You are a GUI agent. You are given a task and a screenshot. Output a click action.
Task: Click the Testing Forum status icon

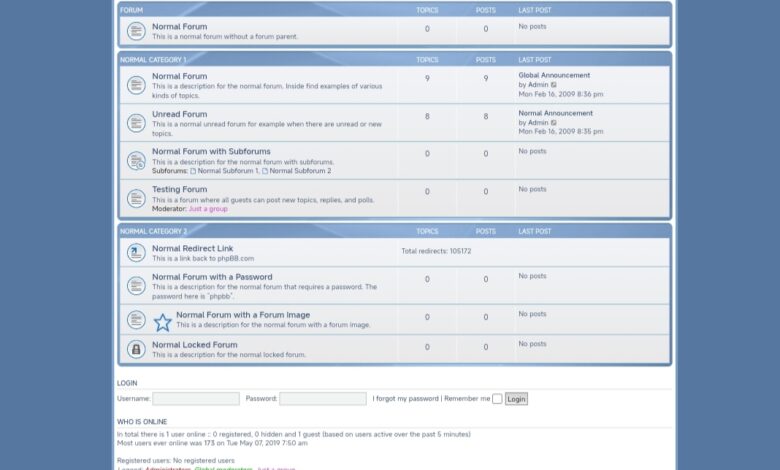coord(136,198)
